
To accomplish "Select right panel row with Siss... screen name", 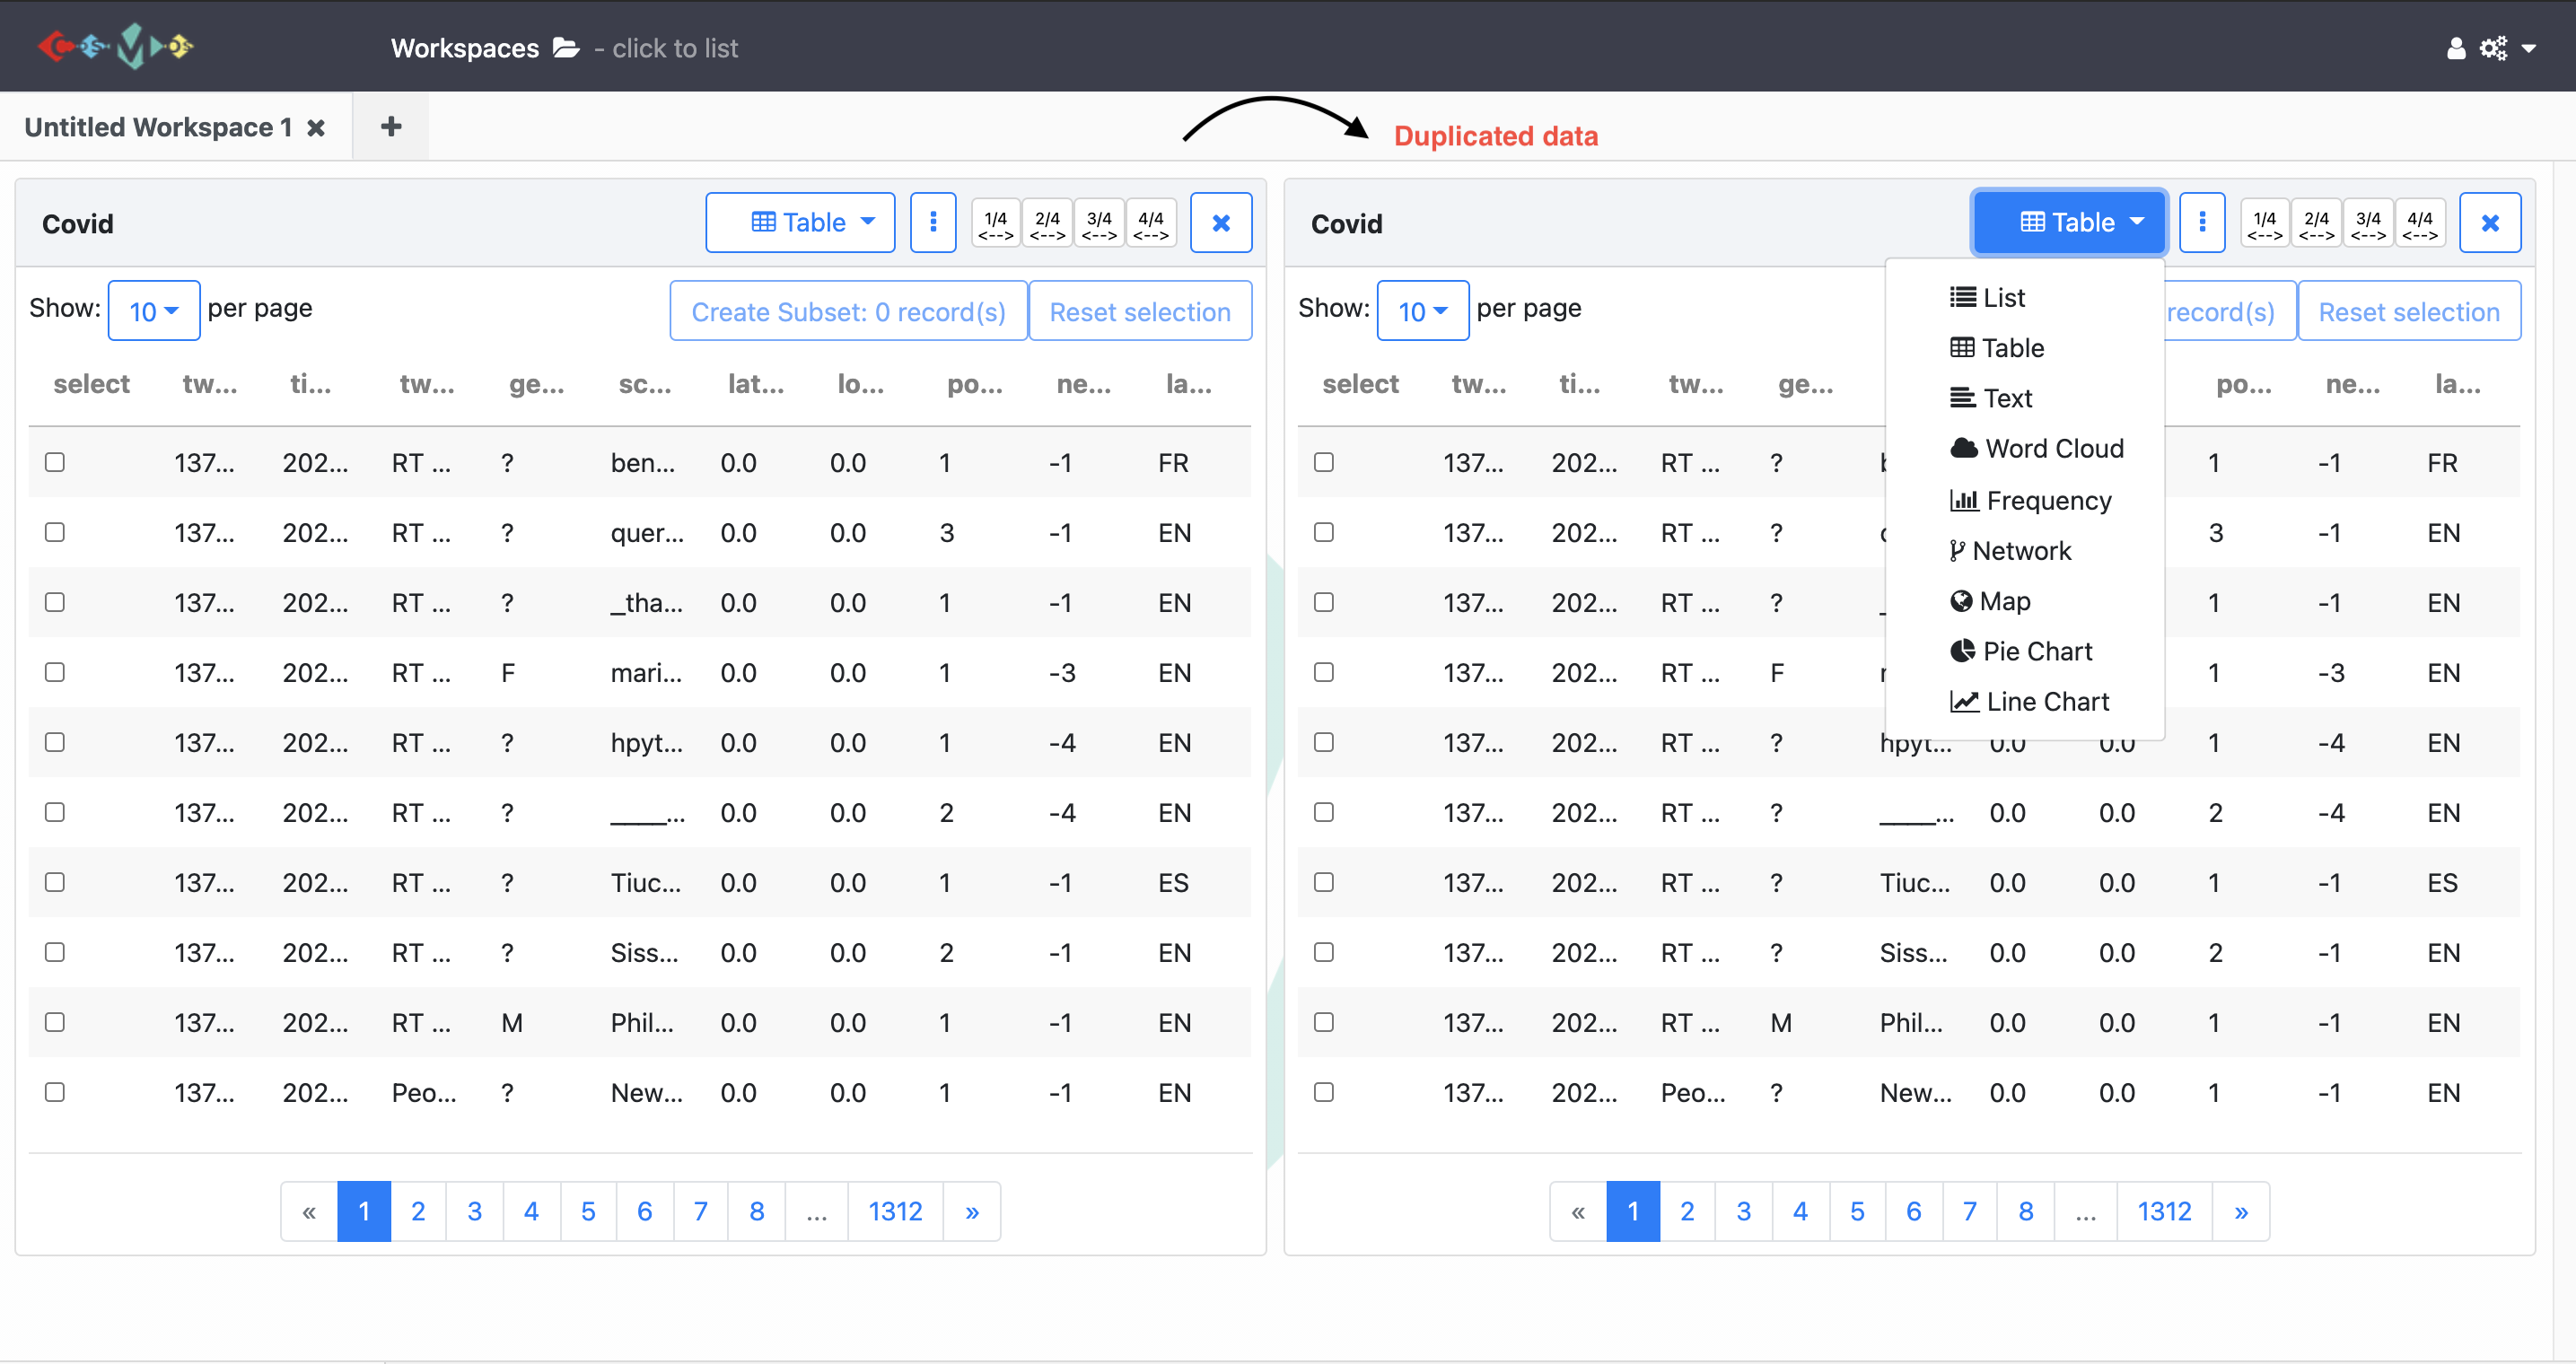I will coord(1324,952).
